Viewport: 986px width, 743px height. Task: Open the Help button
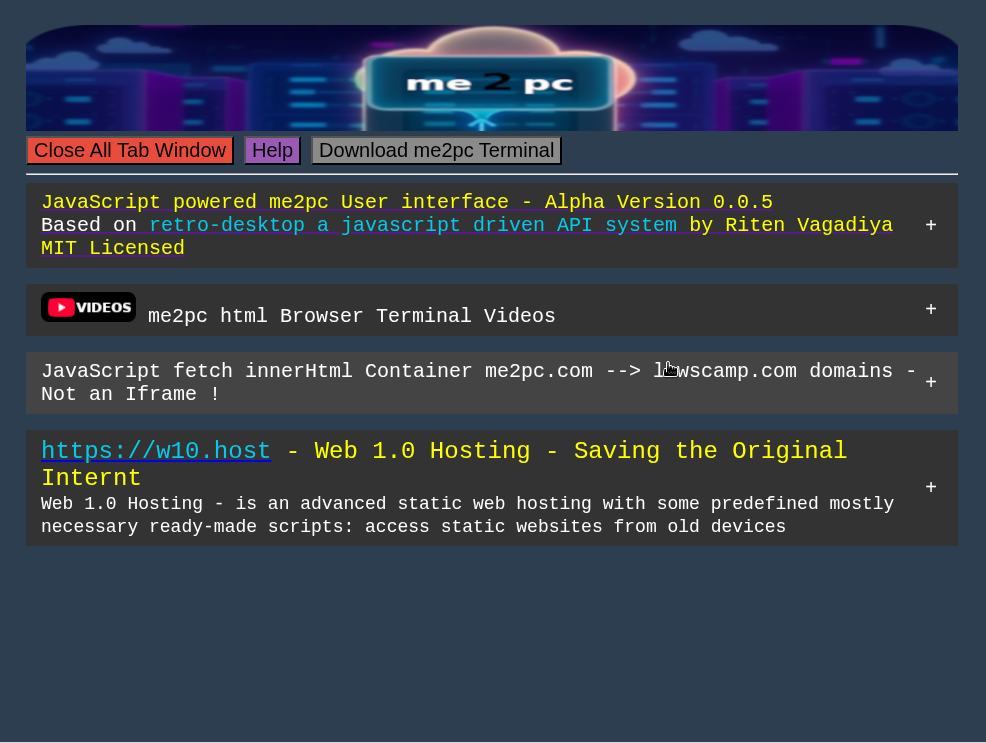272,151
